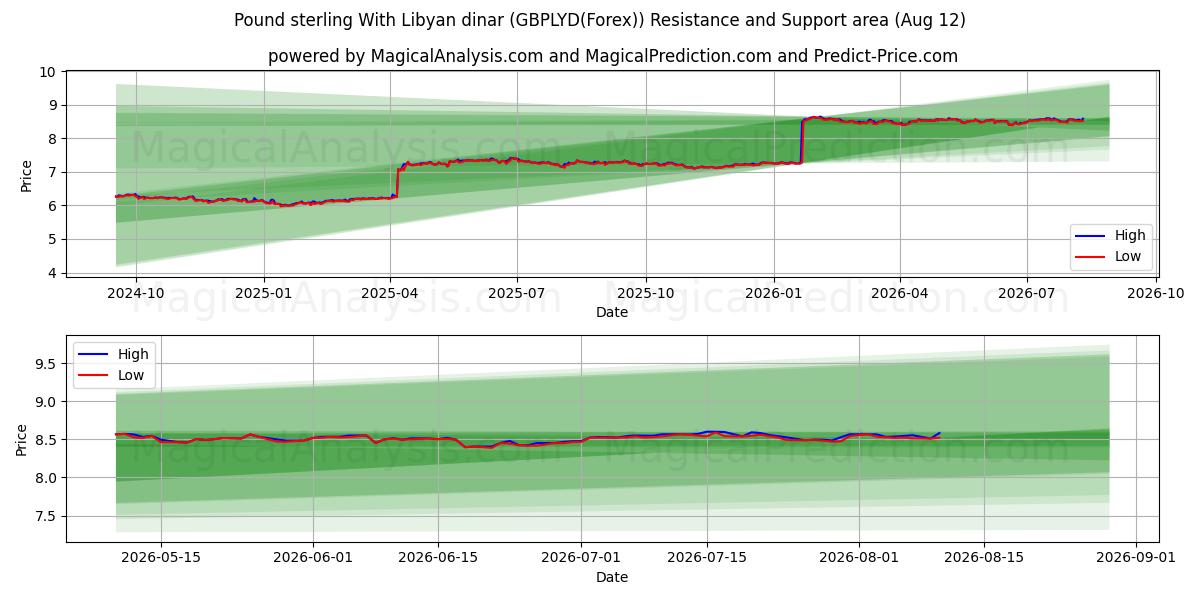
Task: Click the top chart y-axis value 4
Action: point(52,273)
